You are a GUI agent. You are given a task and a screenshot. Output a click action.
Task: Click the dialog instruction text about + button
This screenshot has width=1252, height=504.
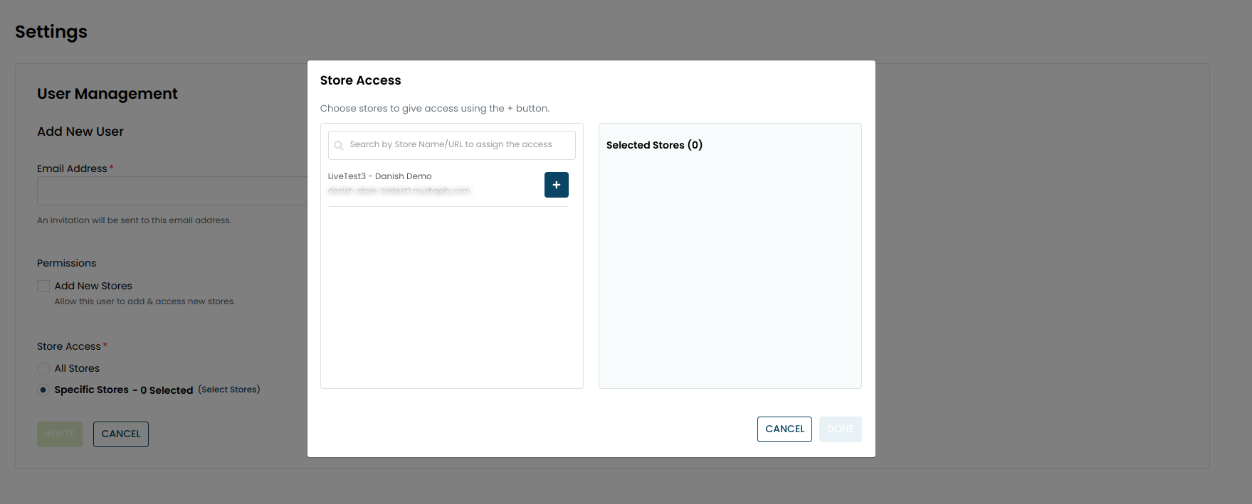click(x=434, y=108)
